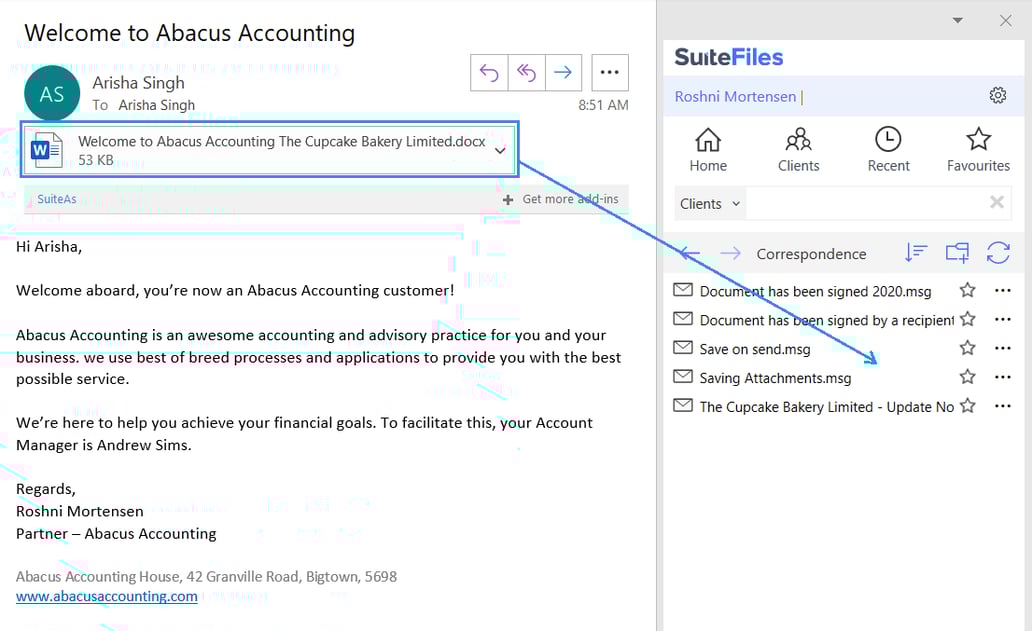Click Get more add-ins

tap(560, 199)
